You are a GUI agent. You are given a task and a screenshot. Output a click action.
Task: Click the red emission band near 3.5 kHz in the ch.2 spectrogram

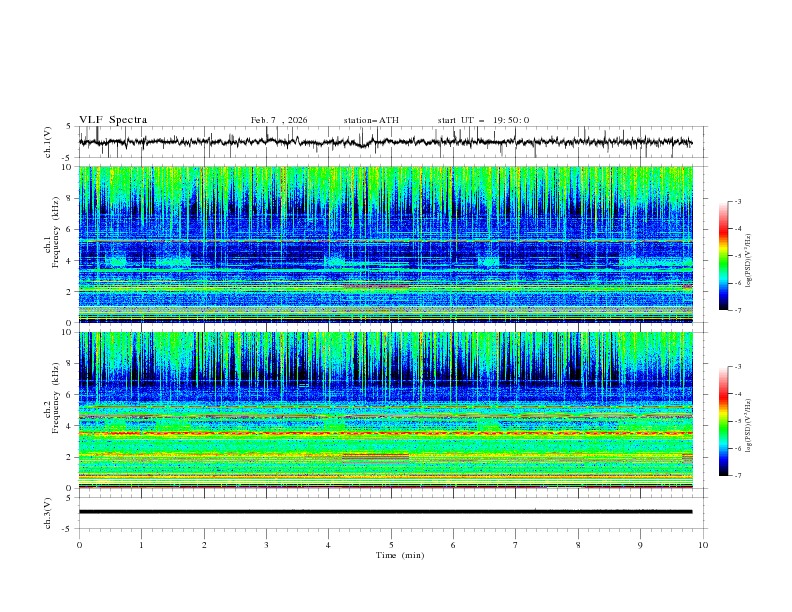pyautogui.click(x=385, y=434)
